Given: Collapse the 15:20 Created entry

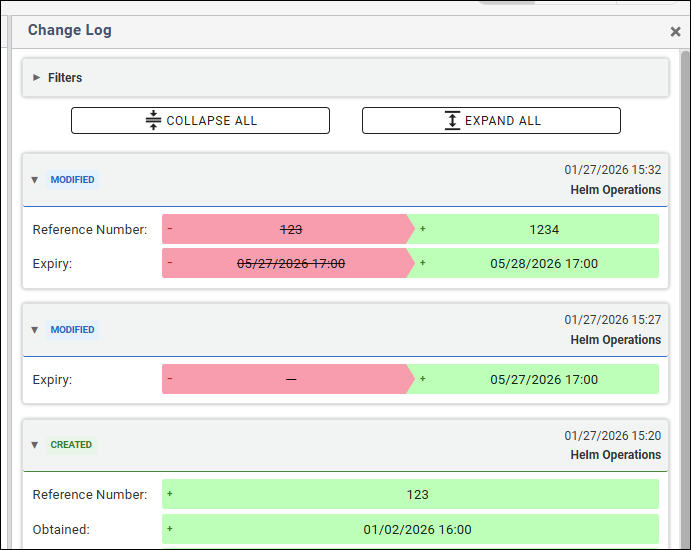Looking at the screenshot, I should point(35,445).
